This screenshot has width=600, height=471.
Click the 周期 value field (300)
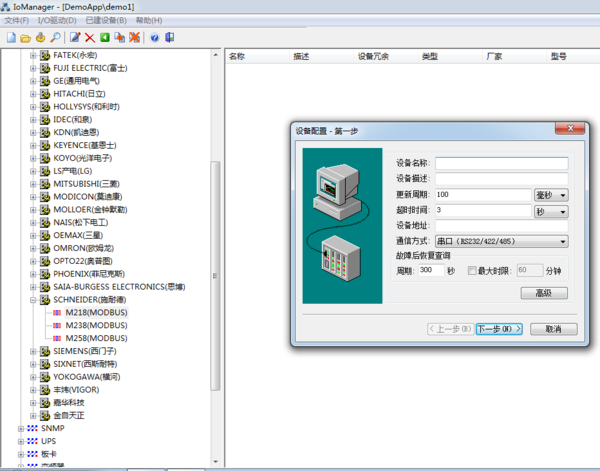coord(431,271)
